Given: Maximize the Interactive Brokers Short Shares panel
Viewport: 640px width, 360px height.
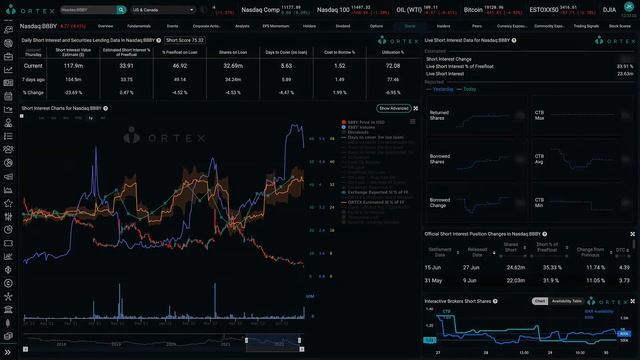Looking at the screenshot, I should (632, 301).
